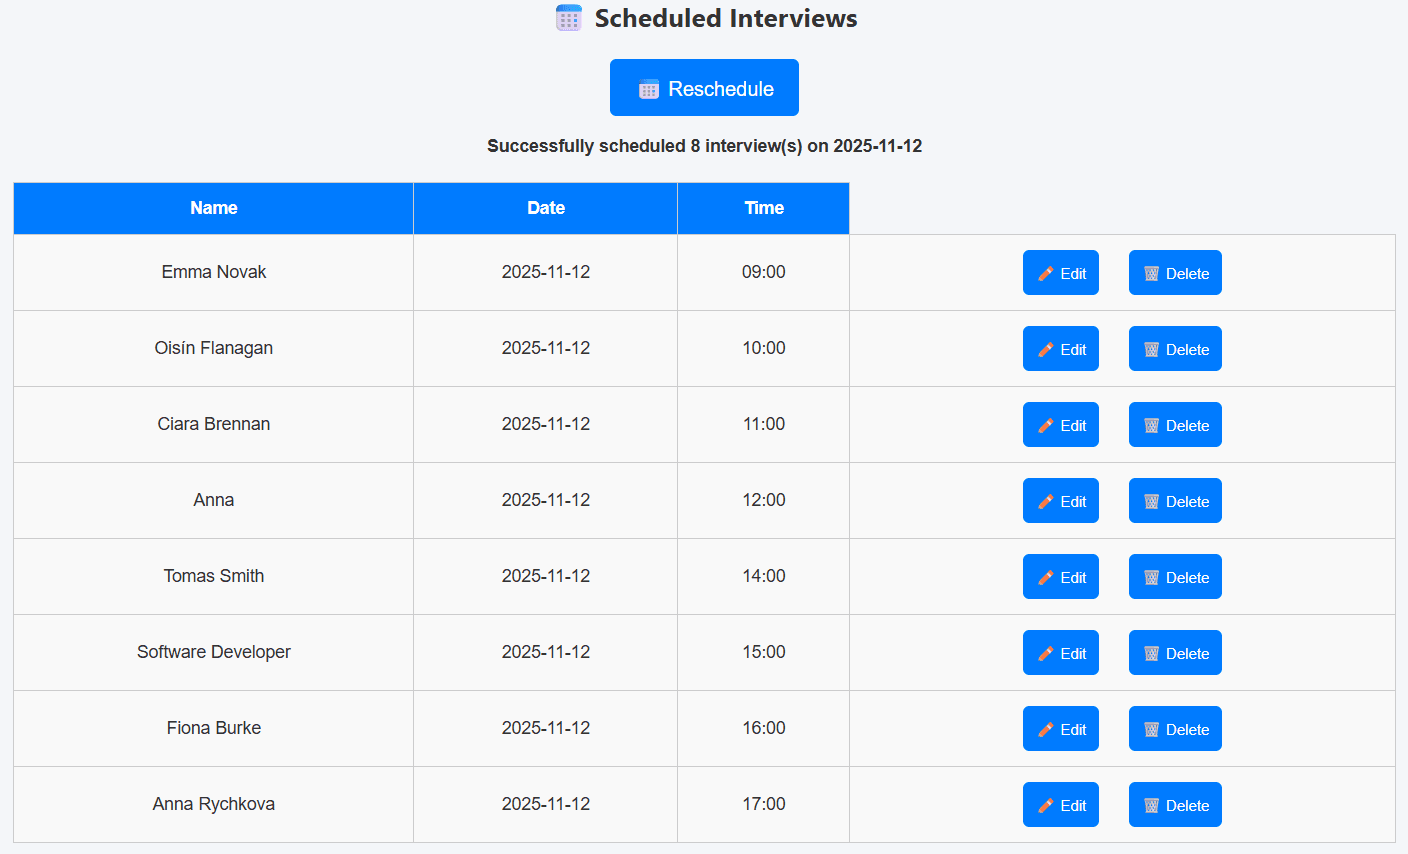Click trash icon for Tomas Smith's interview
1408x854 pixels.
coord(1151,577)
